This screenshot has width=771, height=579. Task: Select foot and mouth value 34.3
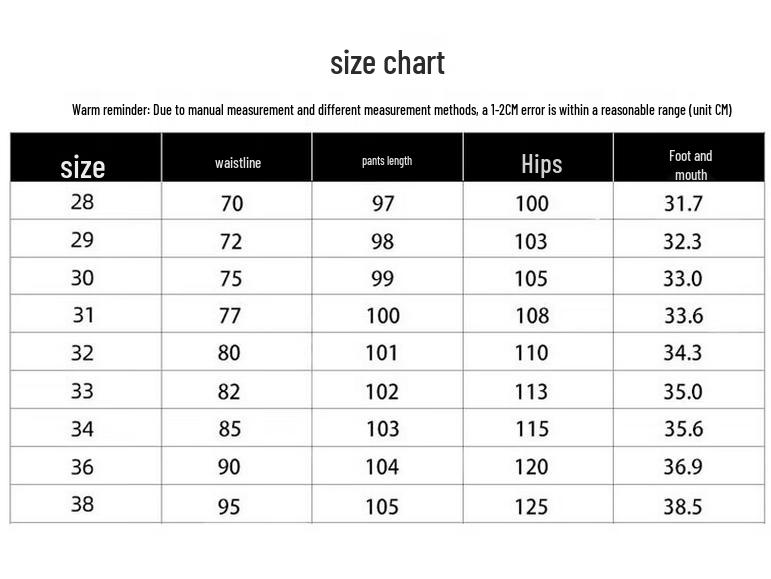coord(683,353)
